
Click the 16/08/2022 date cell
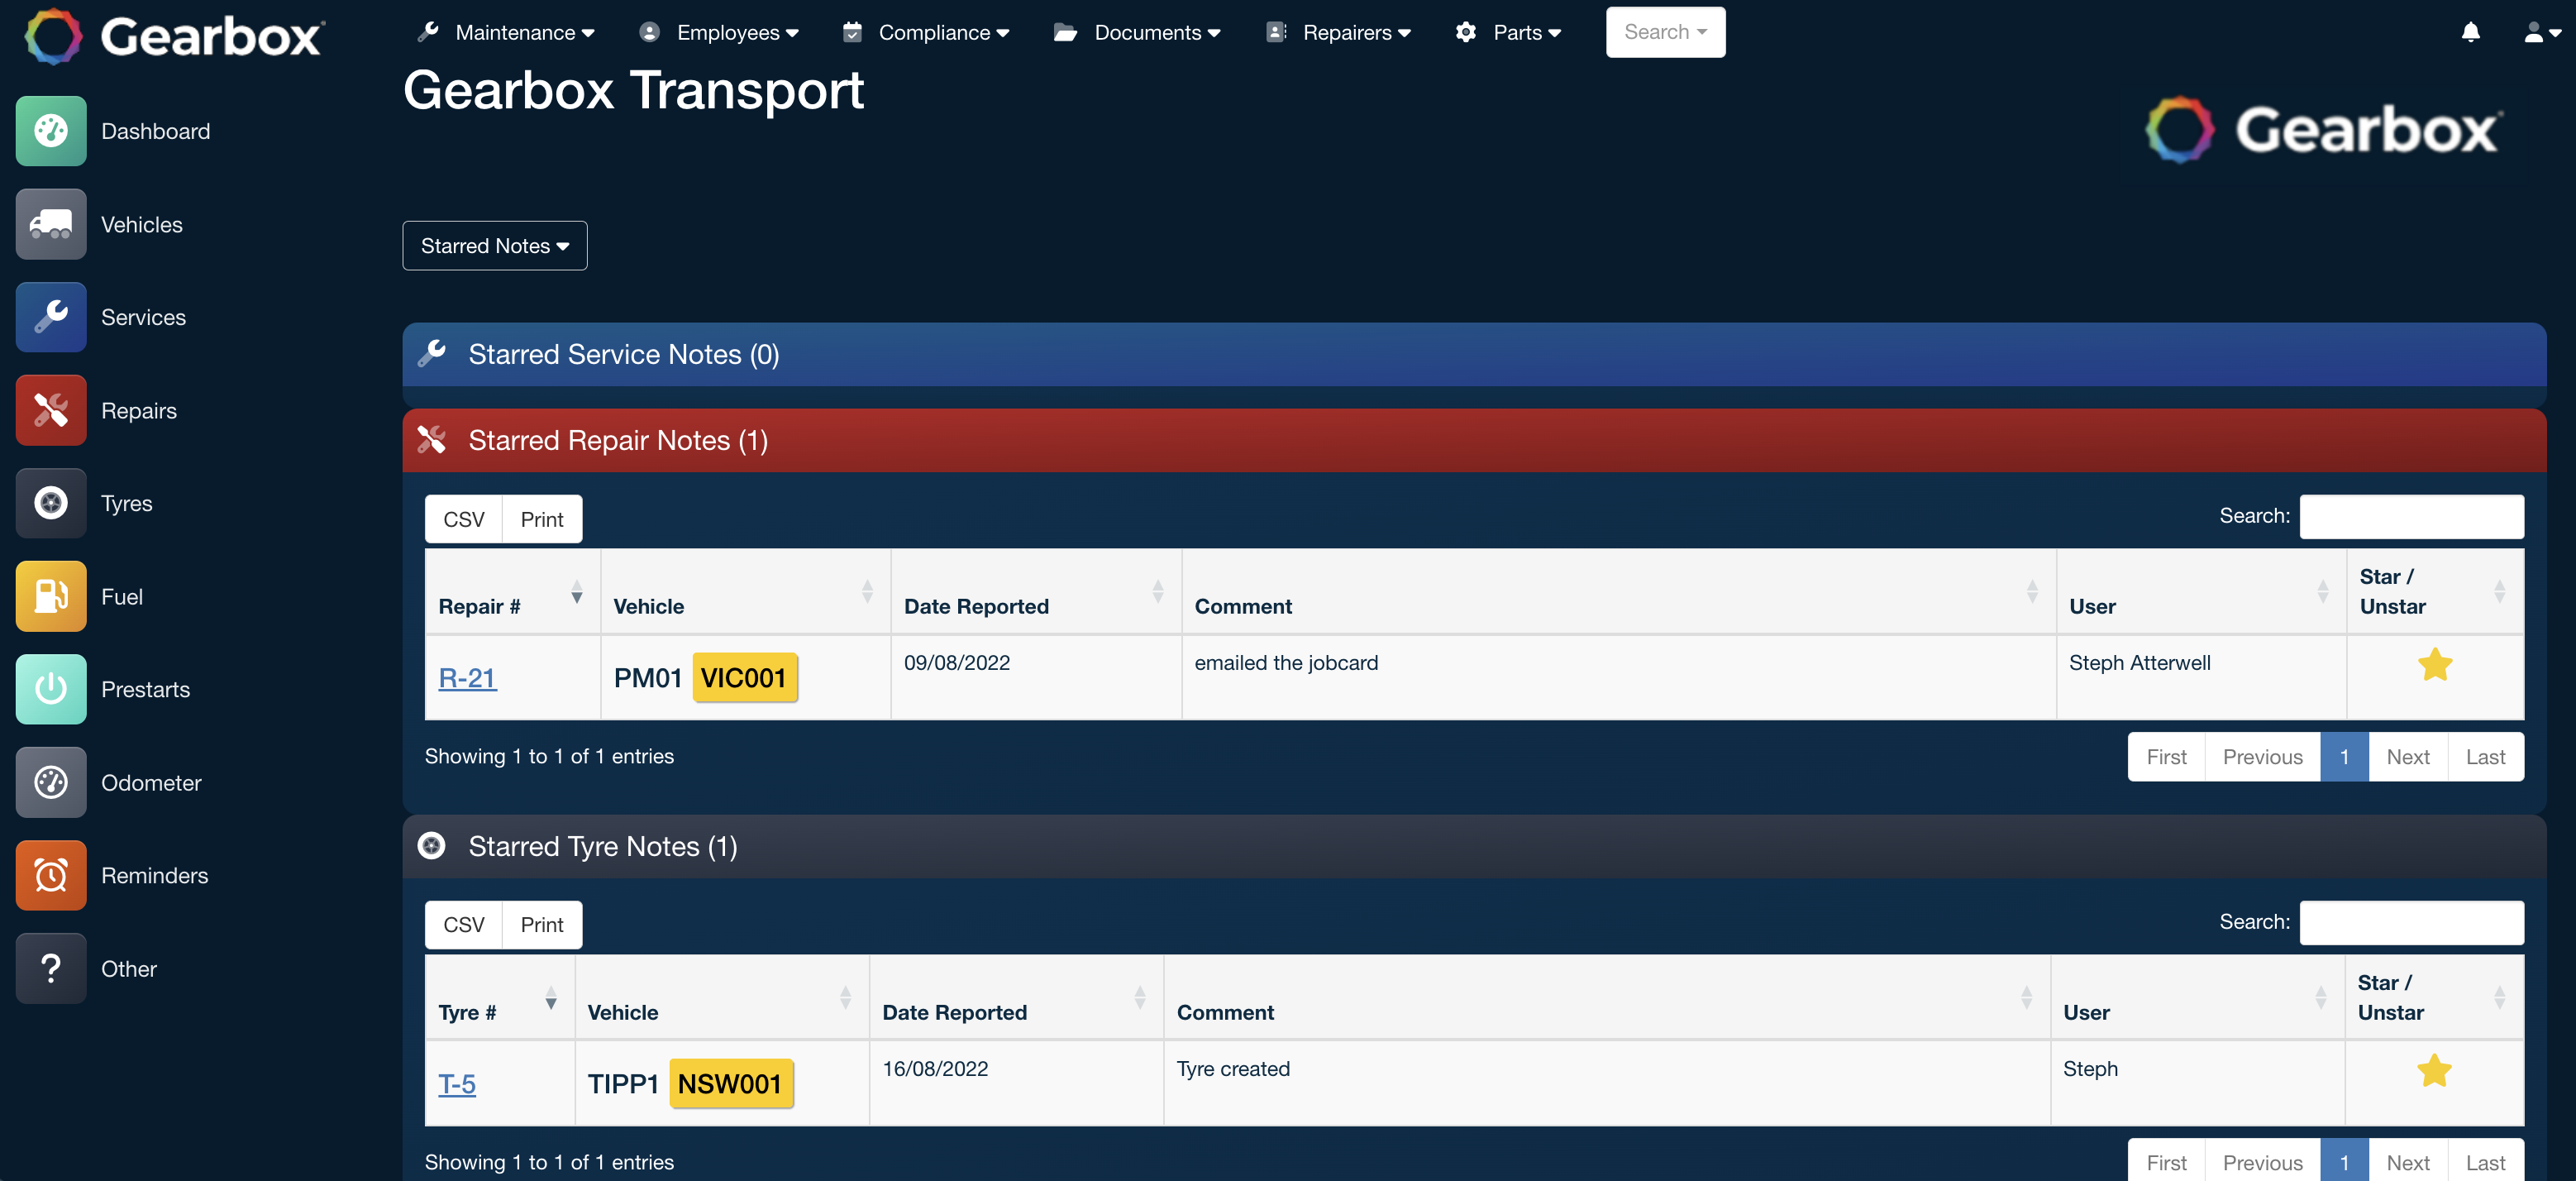click(1016, 1082)
